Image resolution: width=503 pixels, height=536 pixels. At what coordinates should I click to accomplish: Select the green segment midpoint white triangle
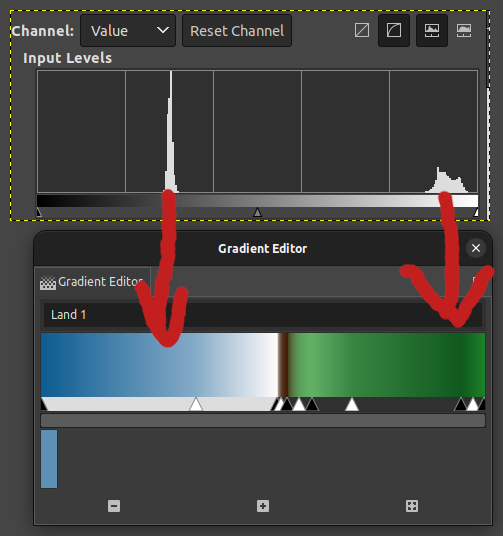[x=352, y=404]
